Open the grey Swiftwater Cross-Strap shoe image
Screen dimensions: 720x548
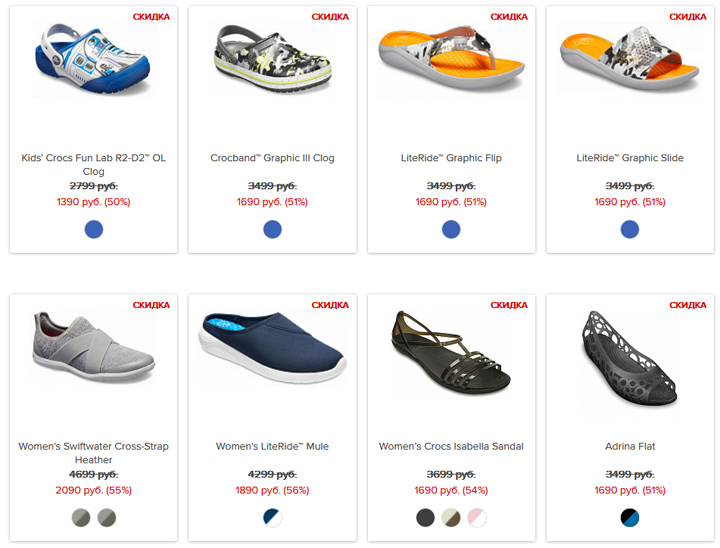94,347
